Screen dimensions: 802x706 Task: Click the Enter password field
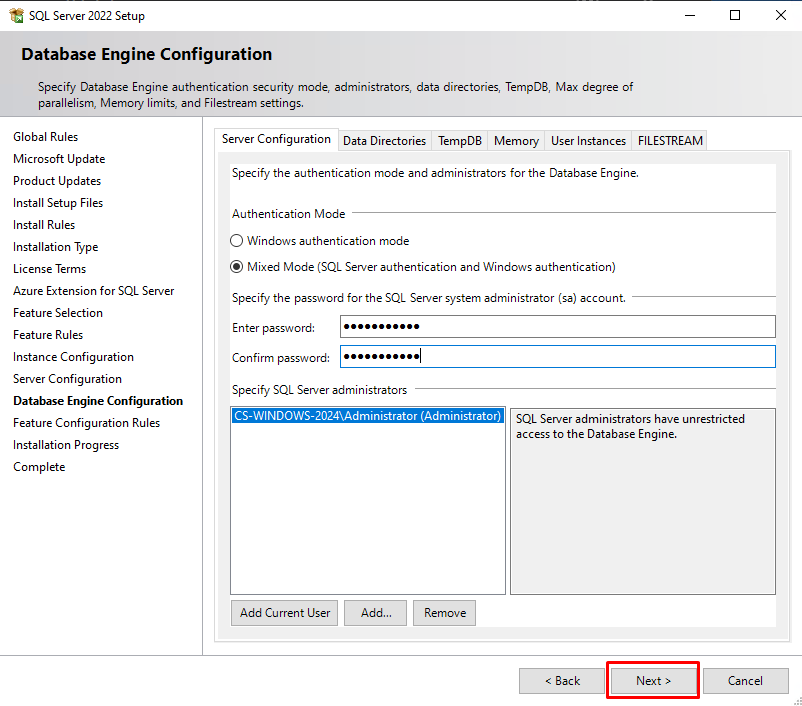tap(557, 327)
